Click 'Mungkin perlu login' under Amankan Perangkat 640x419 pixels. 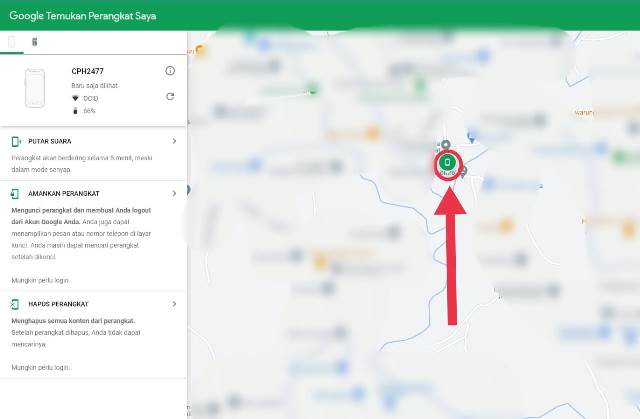point(40,280)
